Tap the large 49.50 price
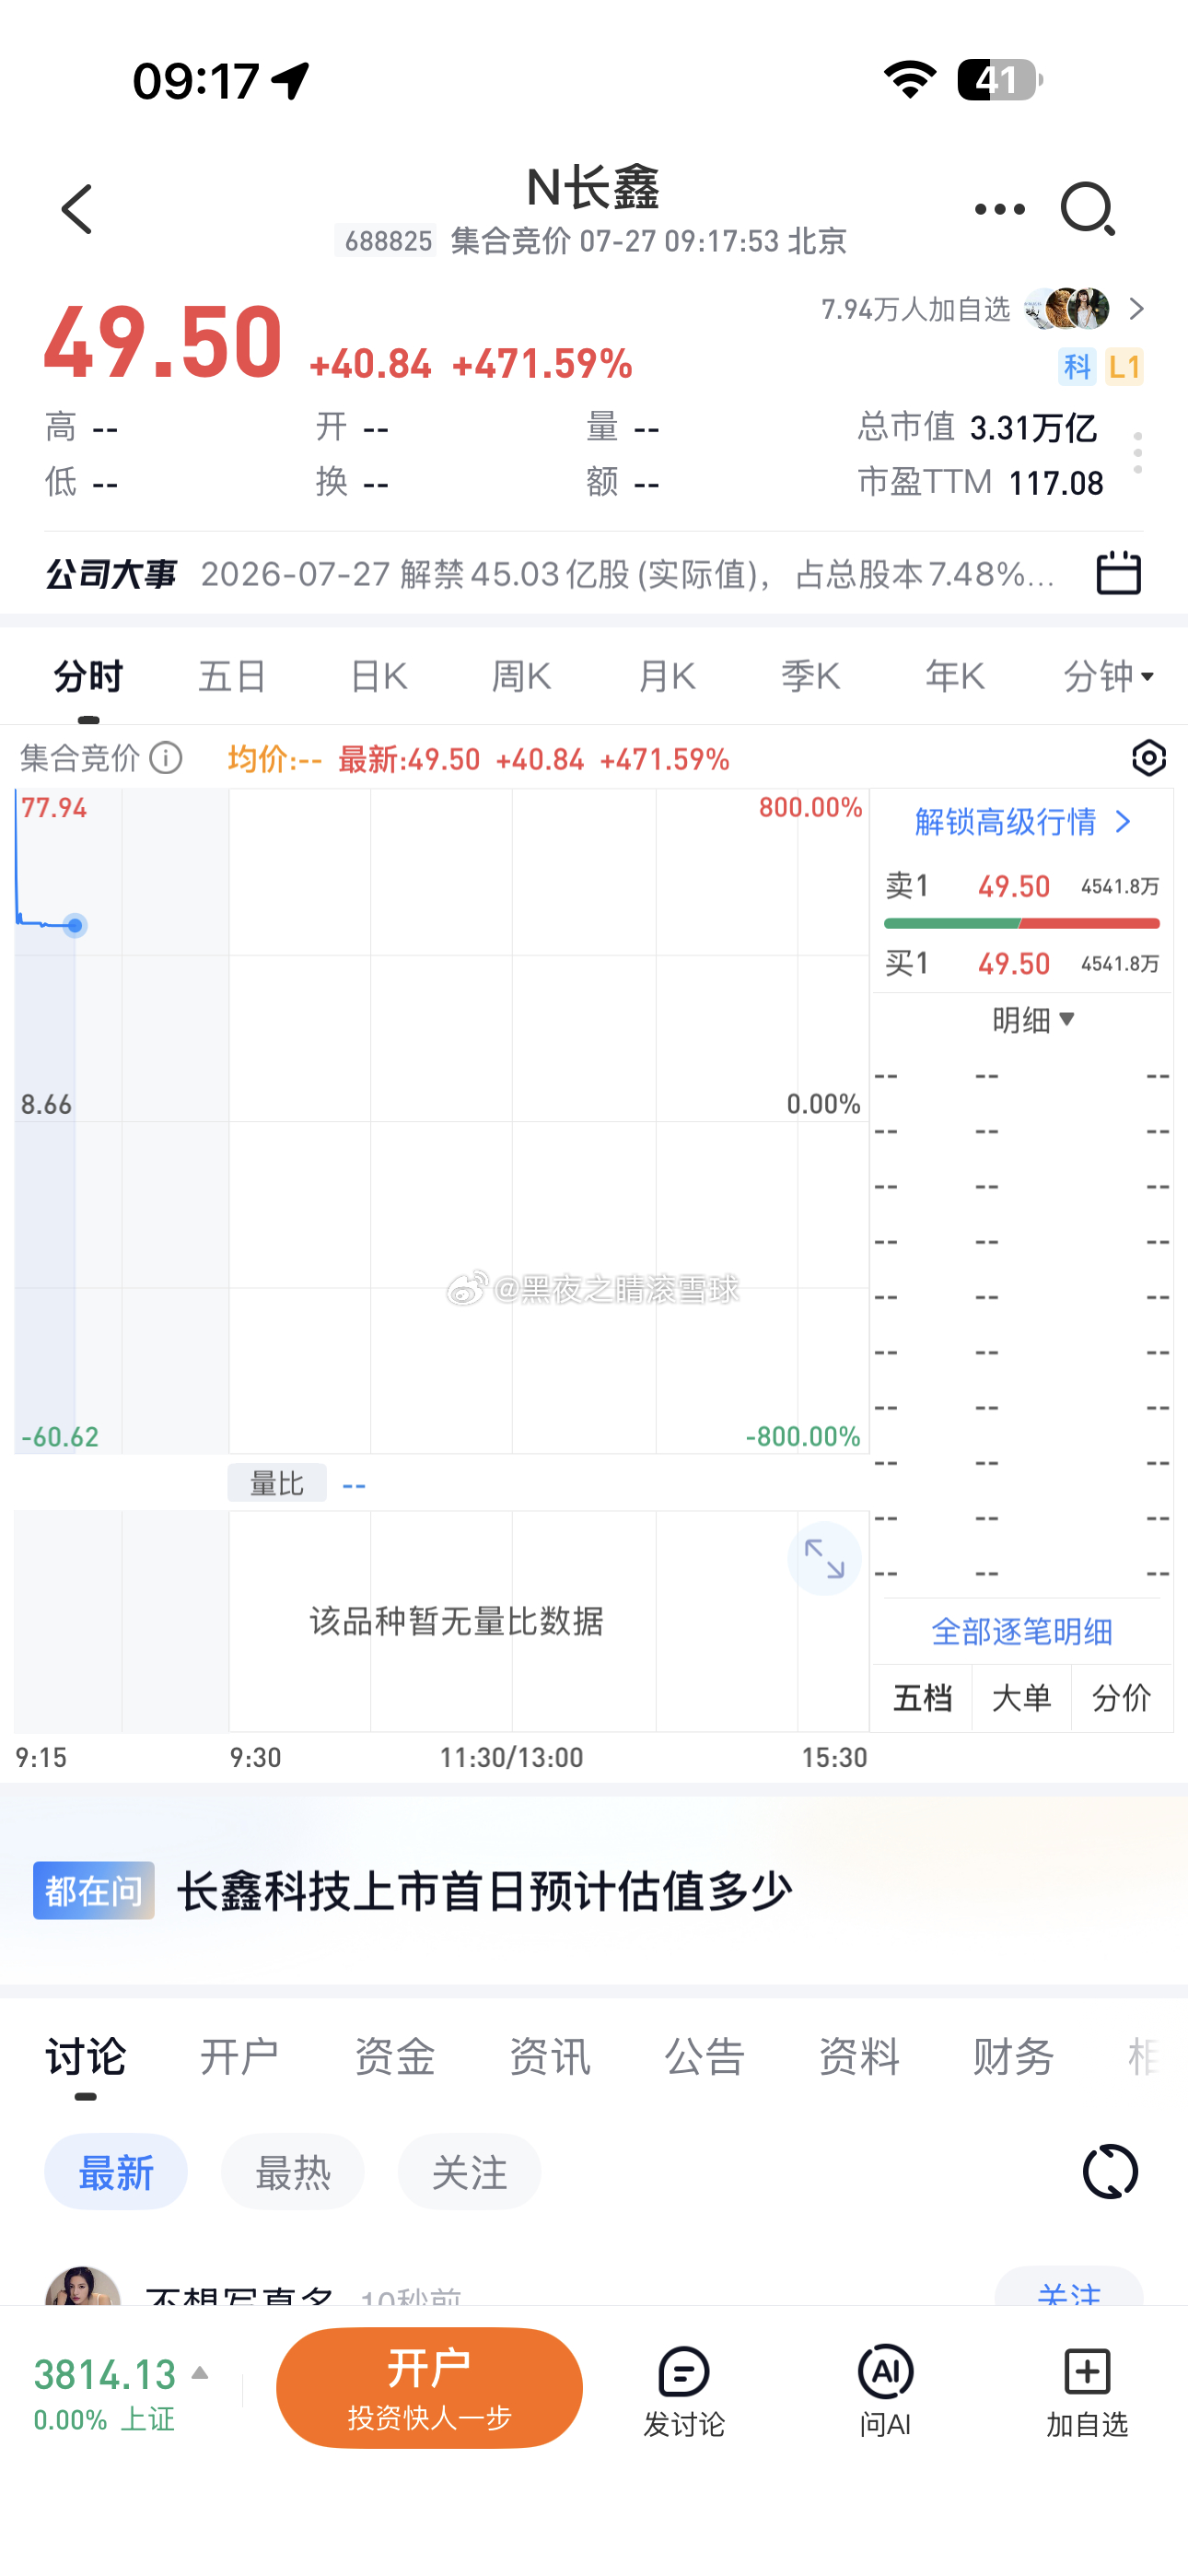 [x=163, y=343]
